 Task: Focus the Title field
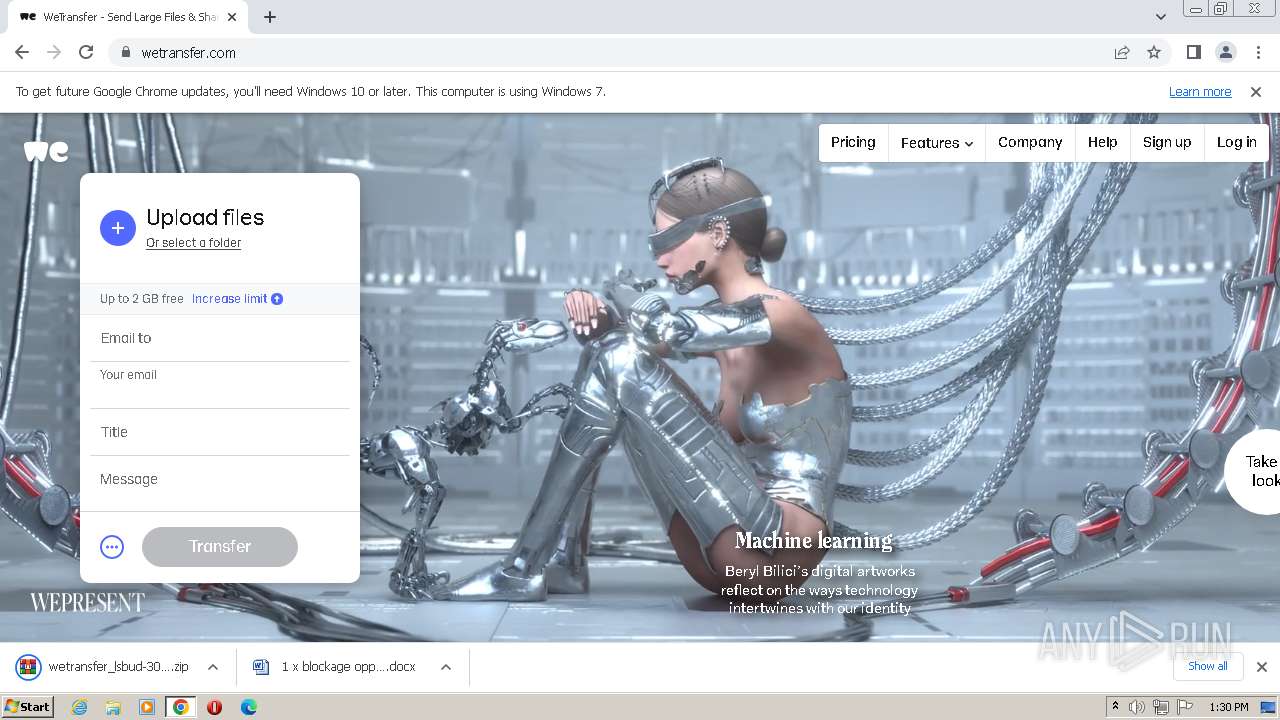[x=220, y=432]
